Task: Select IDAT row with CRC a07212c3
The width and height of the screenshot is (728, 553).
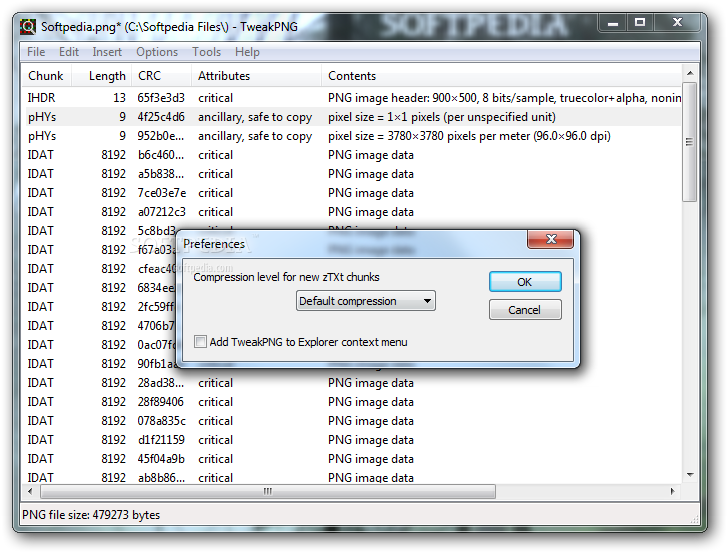Action: coord(352,212)
